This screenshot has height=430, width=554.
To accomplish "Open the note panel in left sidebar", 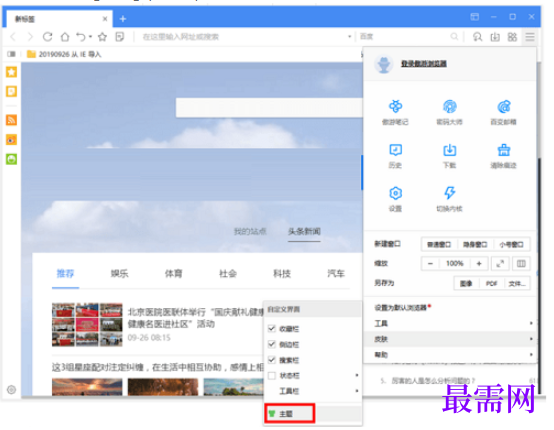I will coord(11,92).
